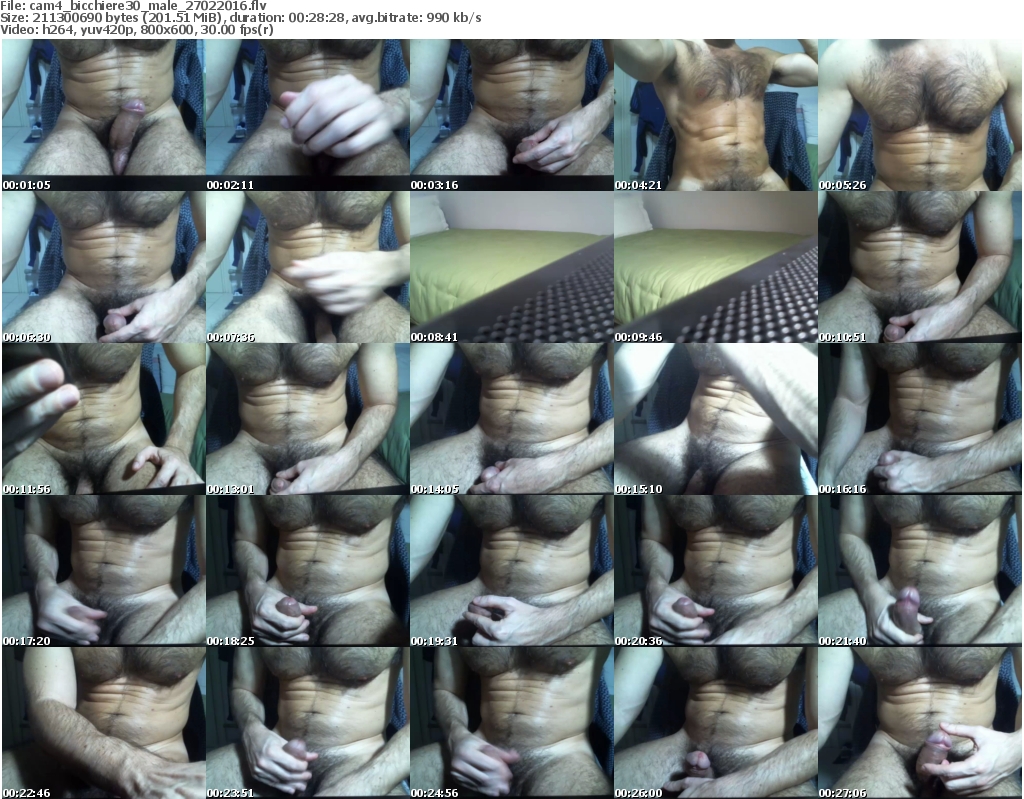Choose the frame stamped 00:14:05
The height and width of the screenshot is (799, 1024).
pyautogui.click(x=511, y=419)
